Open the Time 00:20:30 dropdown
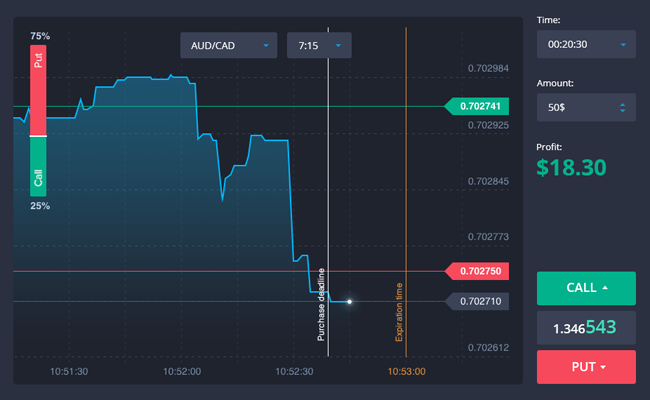Screen dimensions: 650x400 586,44
